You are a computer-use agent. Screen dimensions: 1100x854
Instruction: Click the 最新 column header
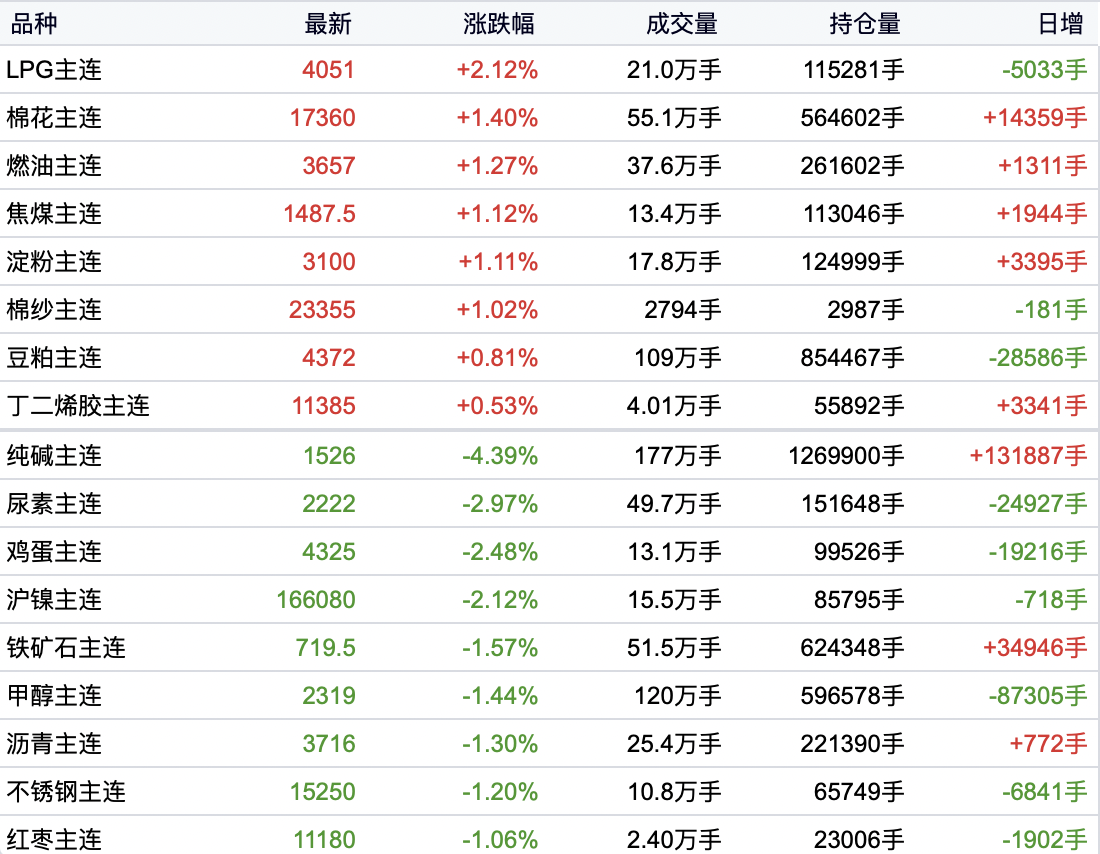(329, 24)
